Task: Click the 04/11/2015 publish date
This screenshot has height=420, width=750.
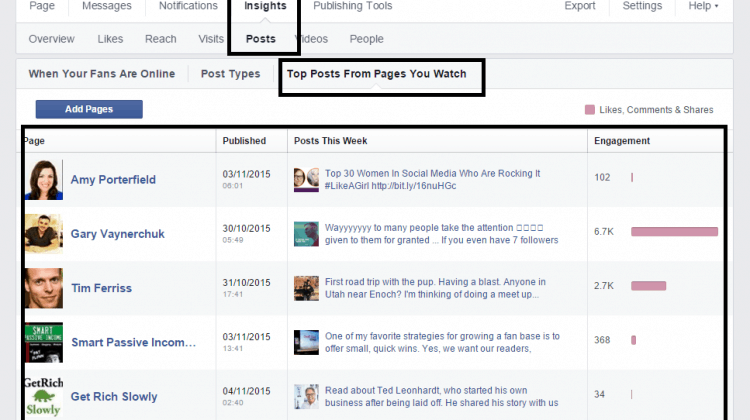Action: pyautogui.click(x=246, y=396)
